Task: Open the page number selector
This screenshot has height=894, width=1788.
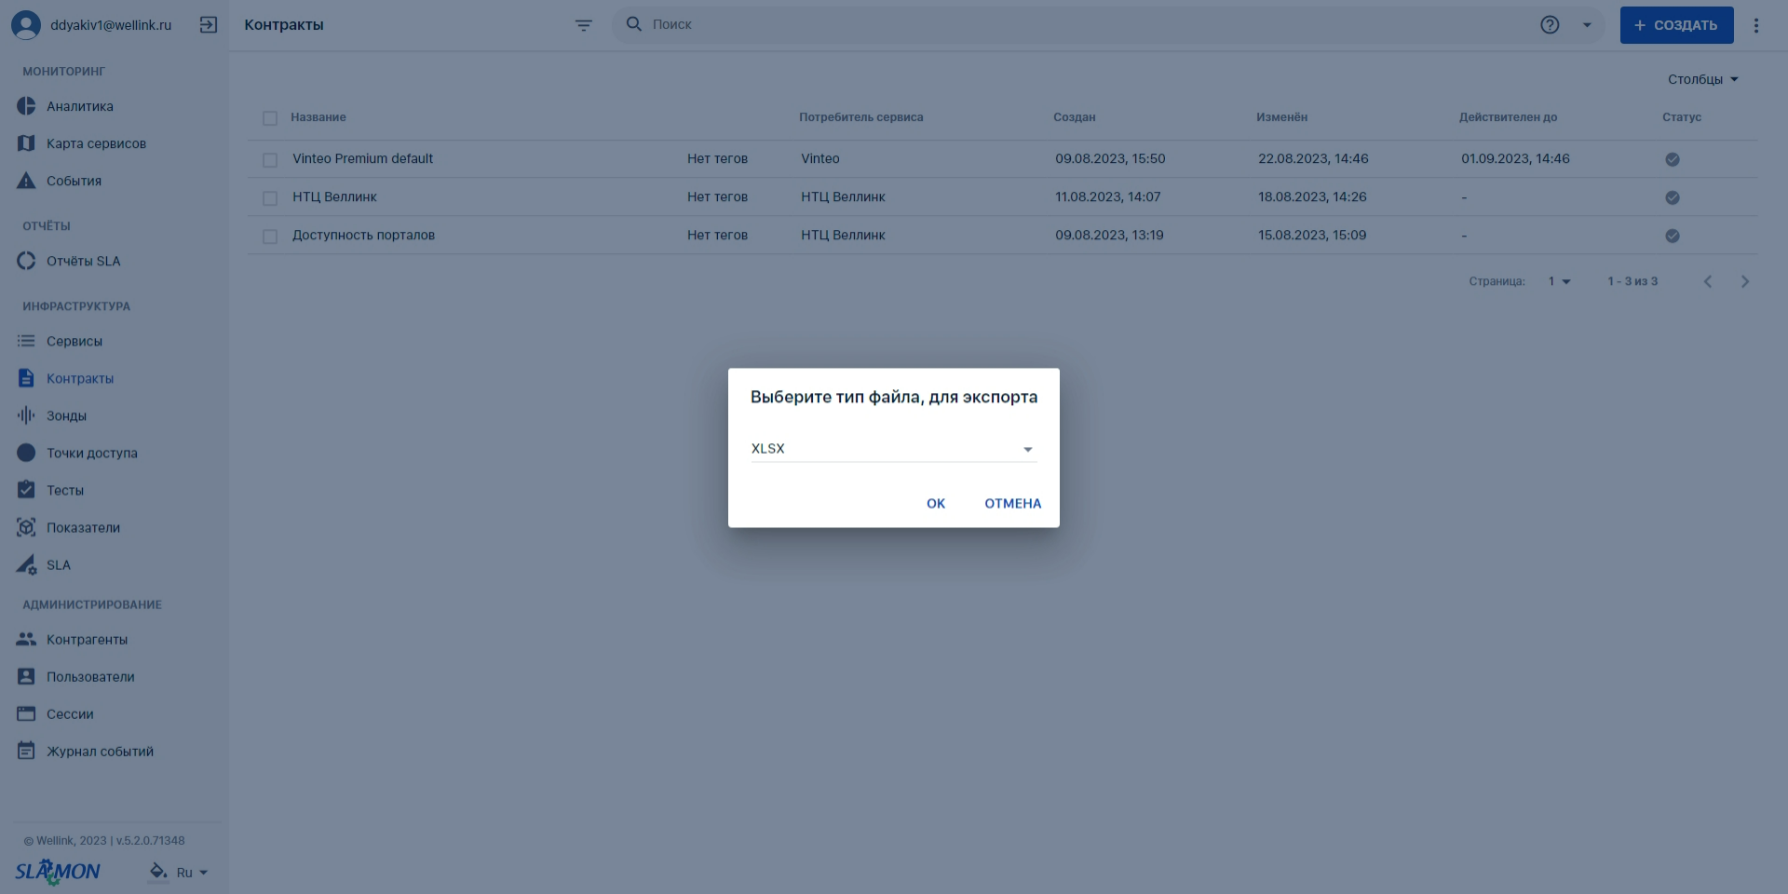Action: (1559, 282)
